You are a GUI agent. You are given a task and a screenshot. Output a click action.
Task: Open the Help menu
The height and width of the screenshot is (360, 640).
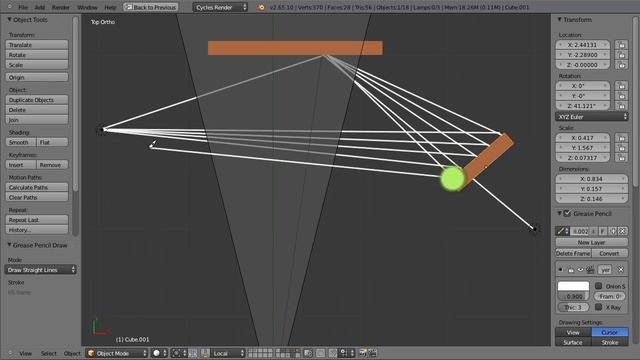110,7
